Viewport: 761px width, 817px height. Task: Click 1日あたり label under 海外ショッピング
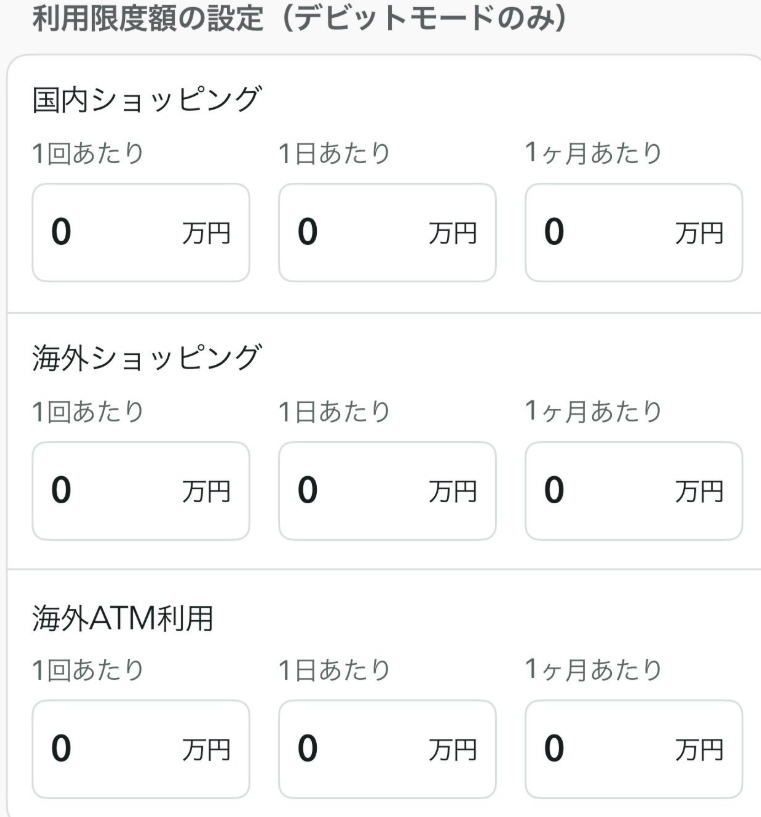pyautogui.click(x=334, y=411)
